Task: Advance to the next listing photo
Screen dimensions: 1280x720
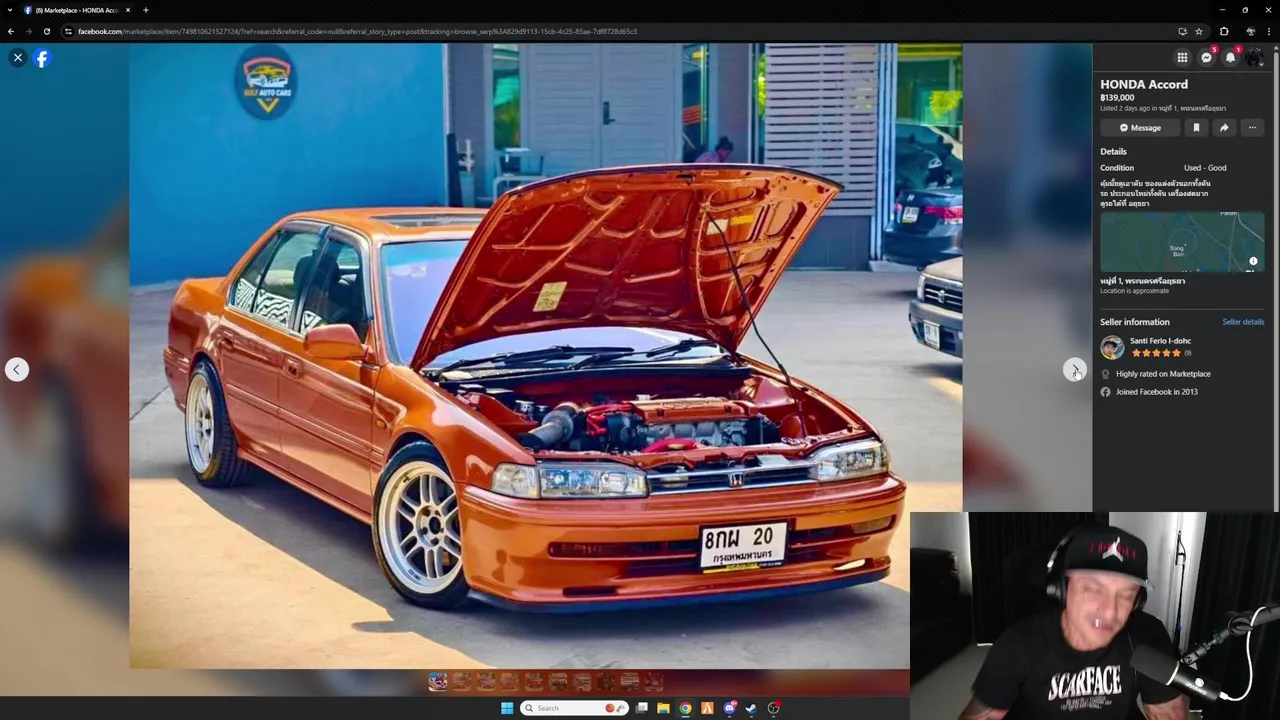Action: (1074, 370)
